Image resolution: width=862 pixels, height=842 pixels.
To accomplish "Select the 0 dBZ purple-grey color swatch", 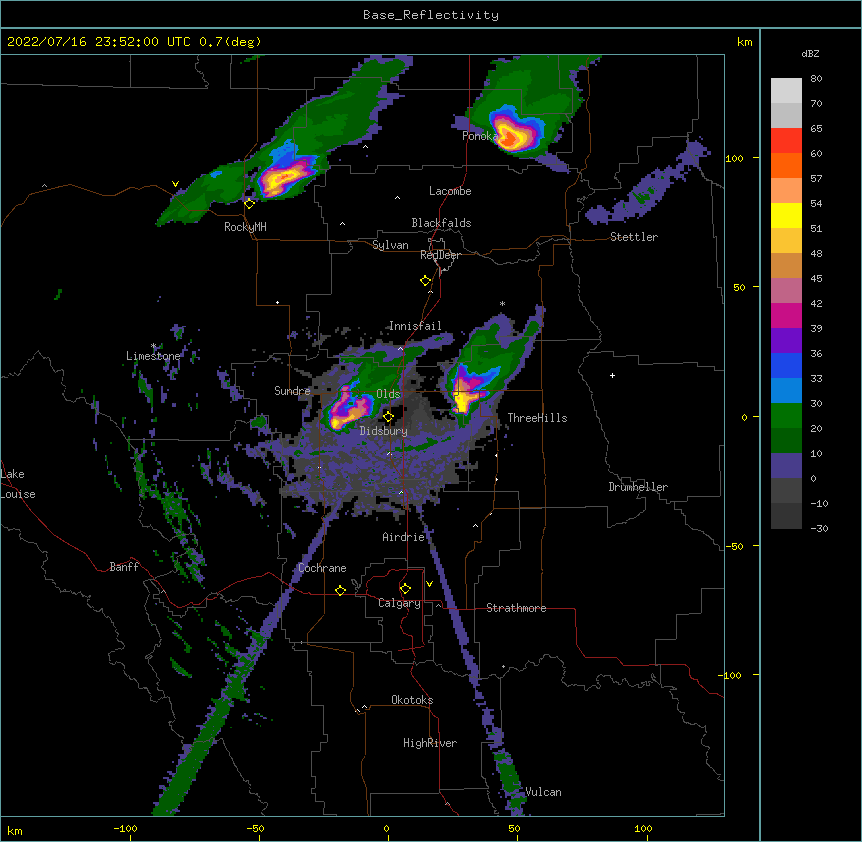I will 786,466.
